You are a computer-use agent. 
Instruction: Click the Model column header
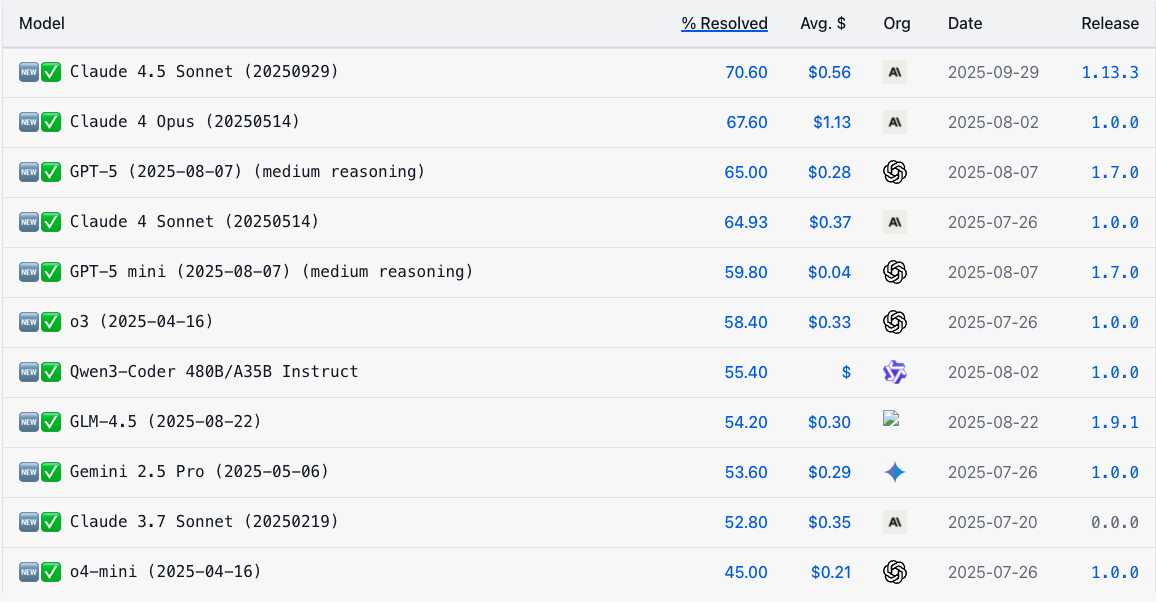pos(42,23)
